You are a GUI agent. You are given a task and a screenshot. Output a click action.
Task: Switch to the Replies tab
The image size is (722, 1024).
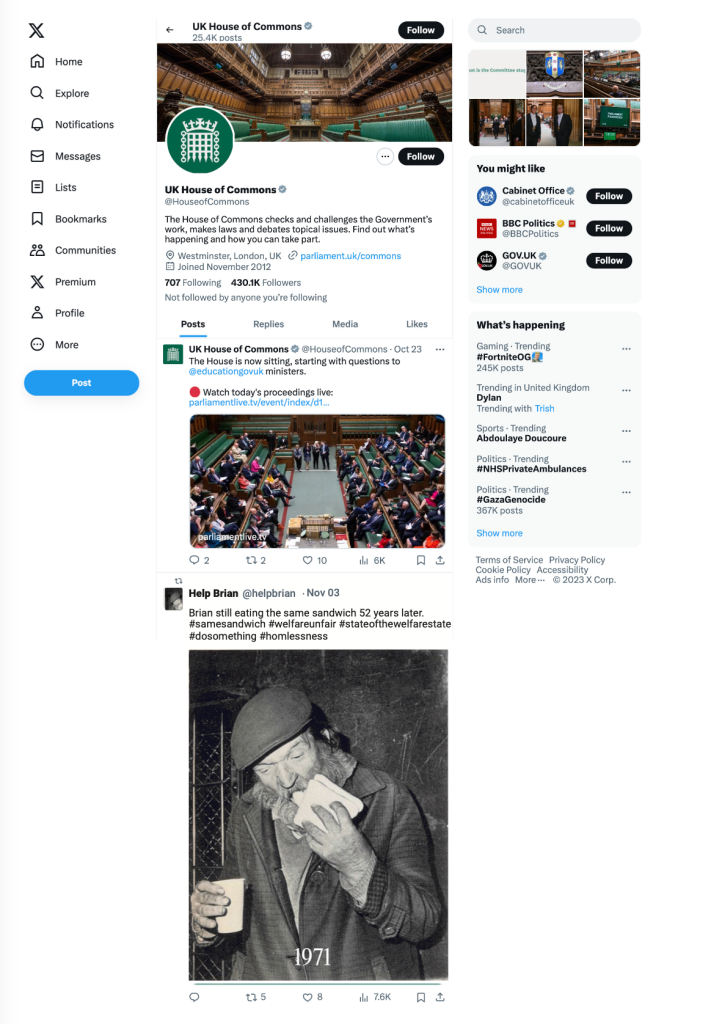pyautogui.click(x=268, y=324)
